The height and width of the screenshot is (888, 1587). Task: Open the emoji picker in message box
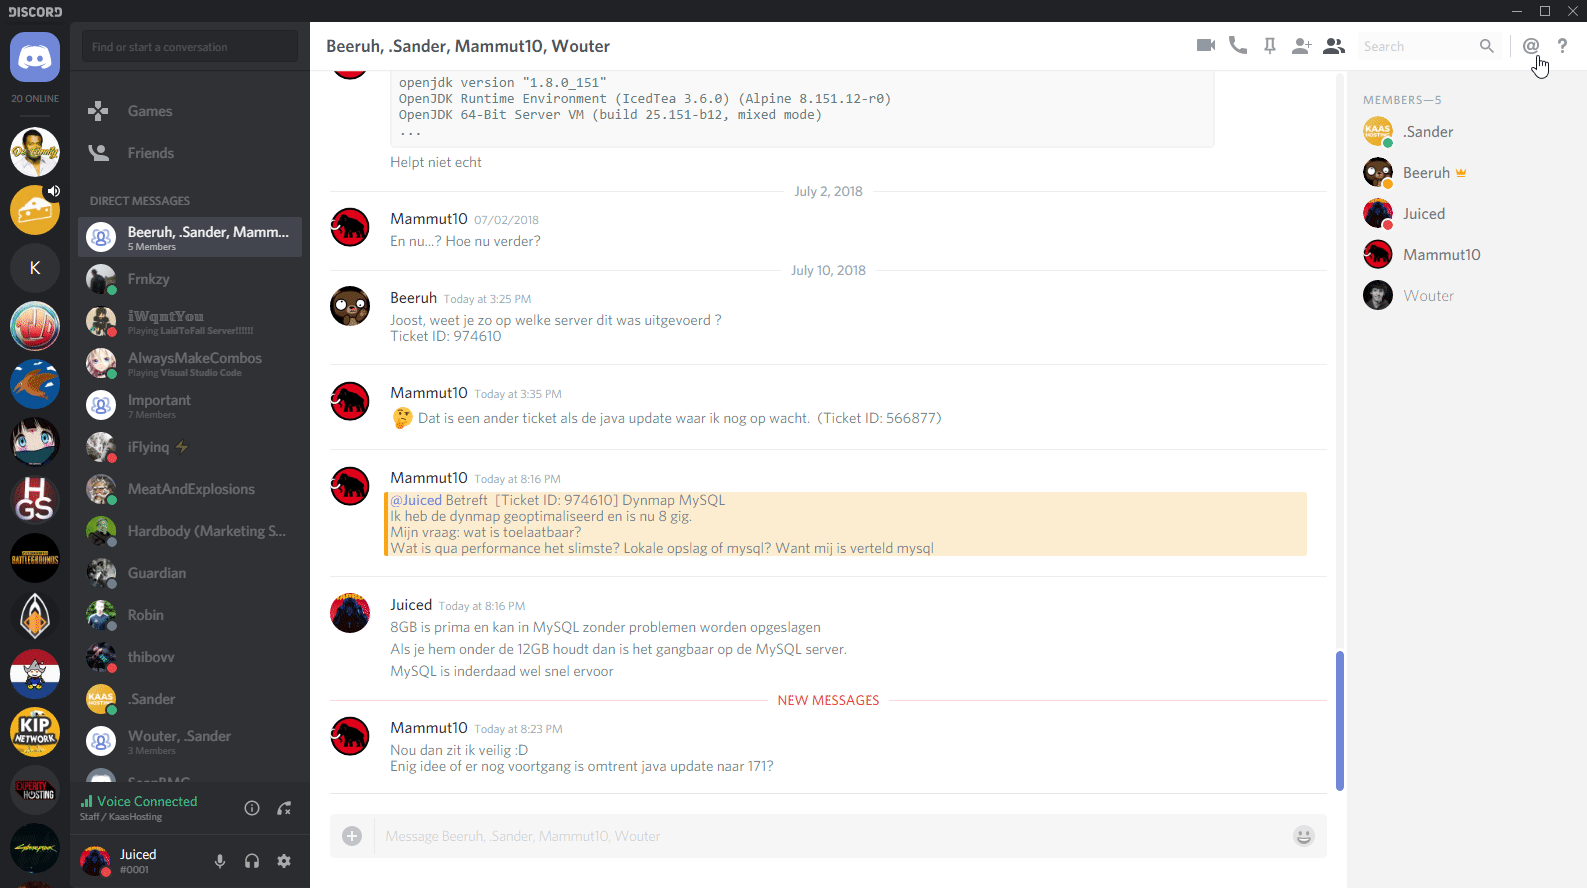tap(1303, 836)
